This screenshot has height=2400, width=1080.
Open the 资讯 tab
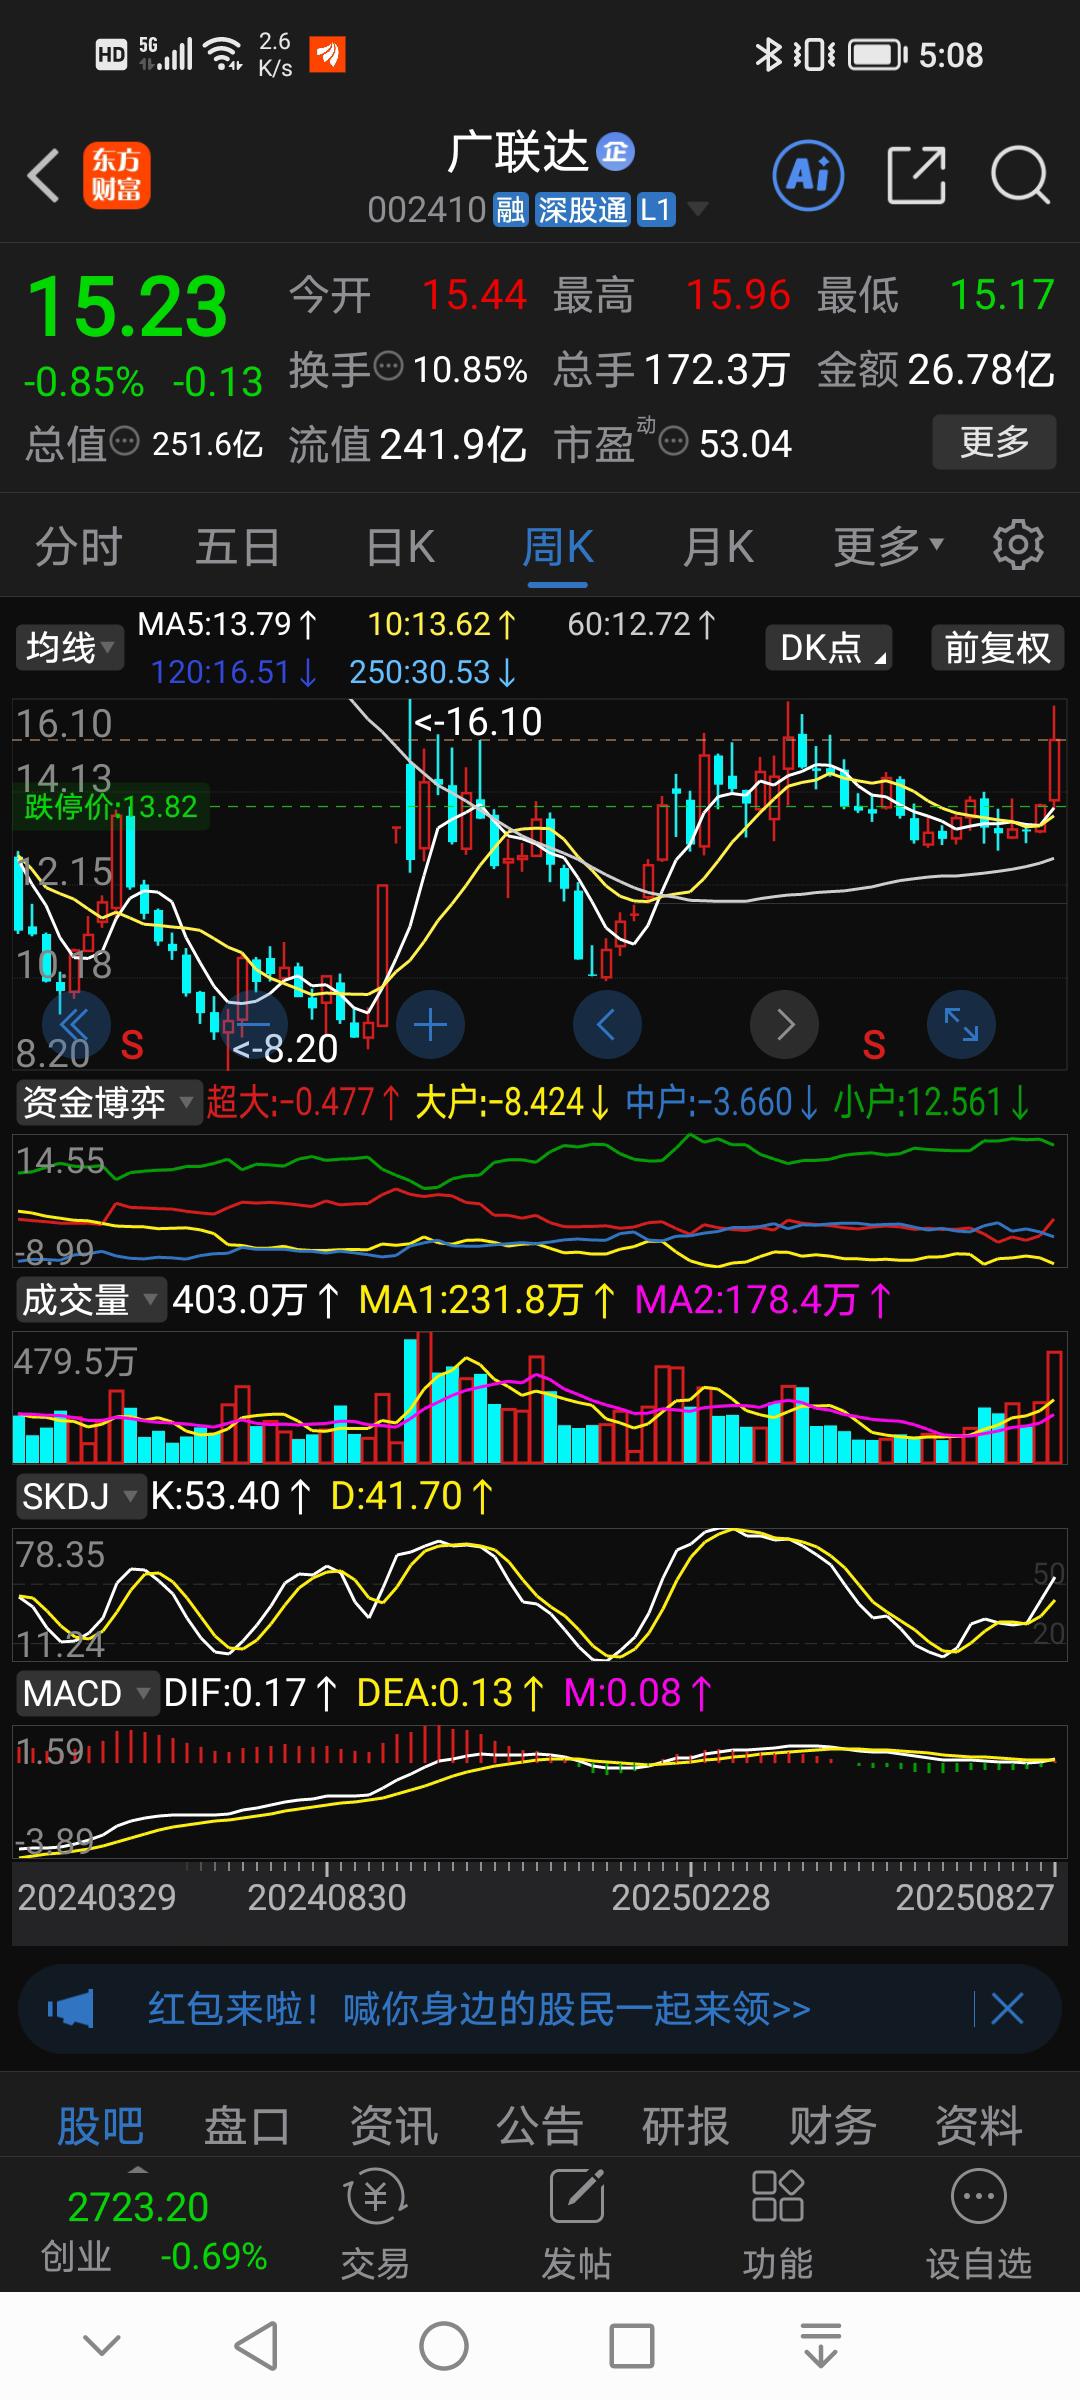393,2125
